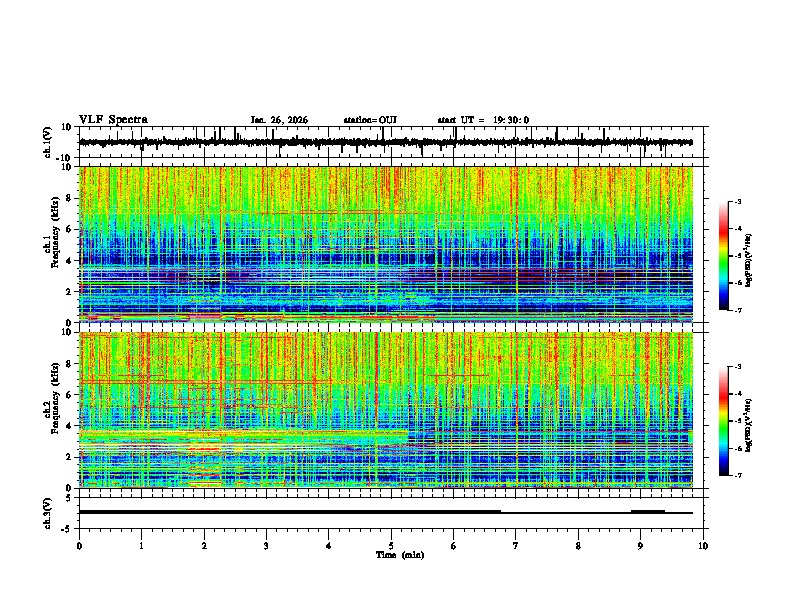Click the "-7" label on ch.1 color bar
The height and width of the screenshot is (612, 792).
coord(737,310)
